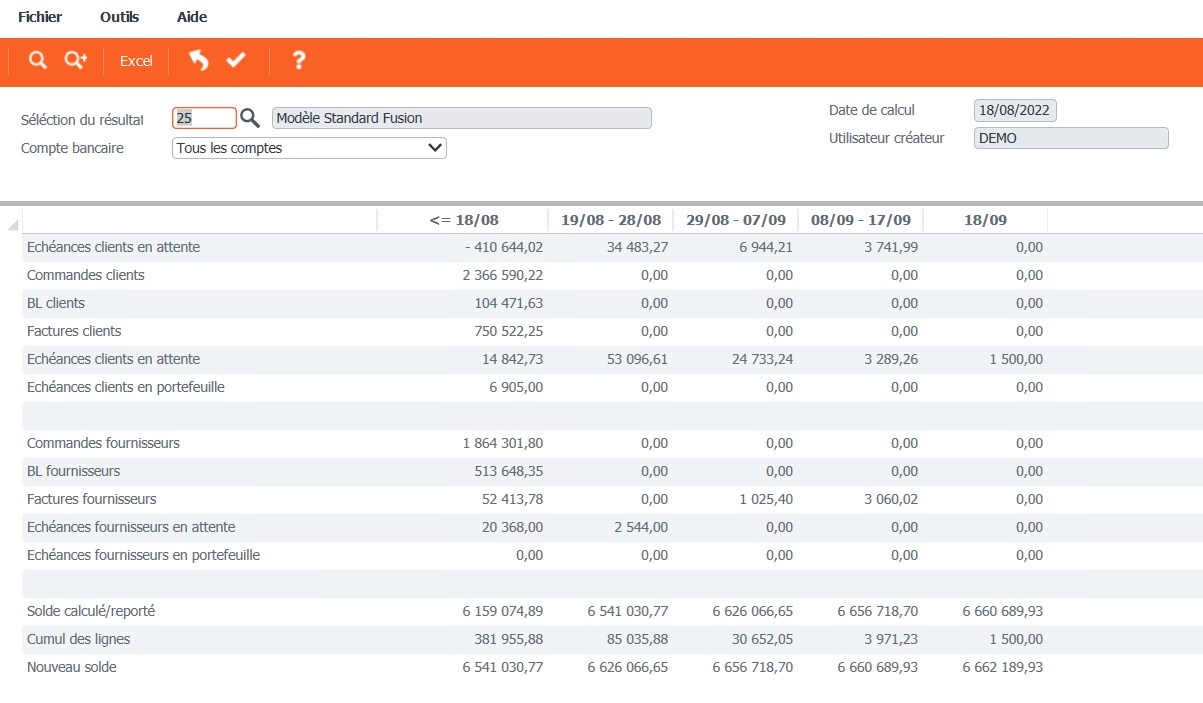Click the Modèle Standard Fusion field
The width and height of the screenshot is (1203, 703).
pos(461,118)
